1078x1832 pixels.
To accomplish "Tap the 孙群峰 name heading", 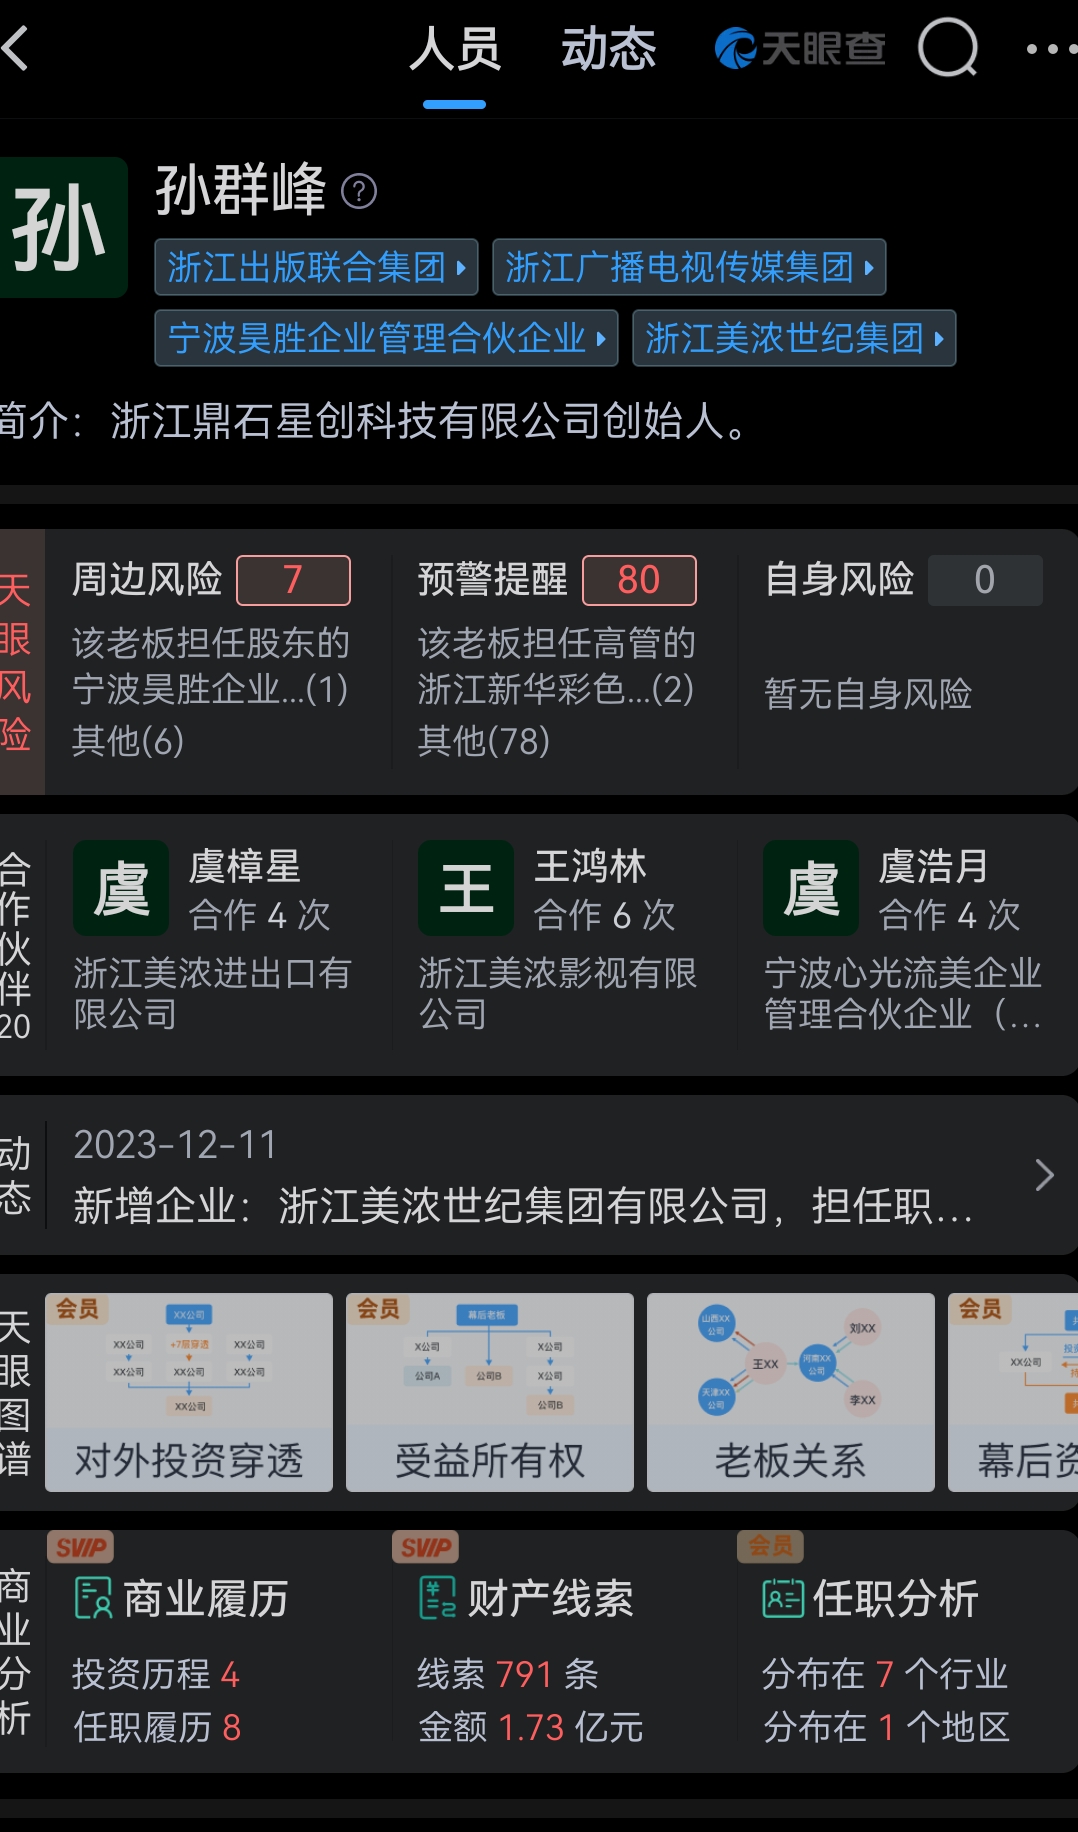I will pos(241,190).
